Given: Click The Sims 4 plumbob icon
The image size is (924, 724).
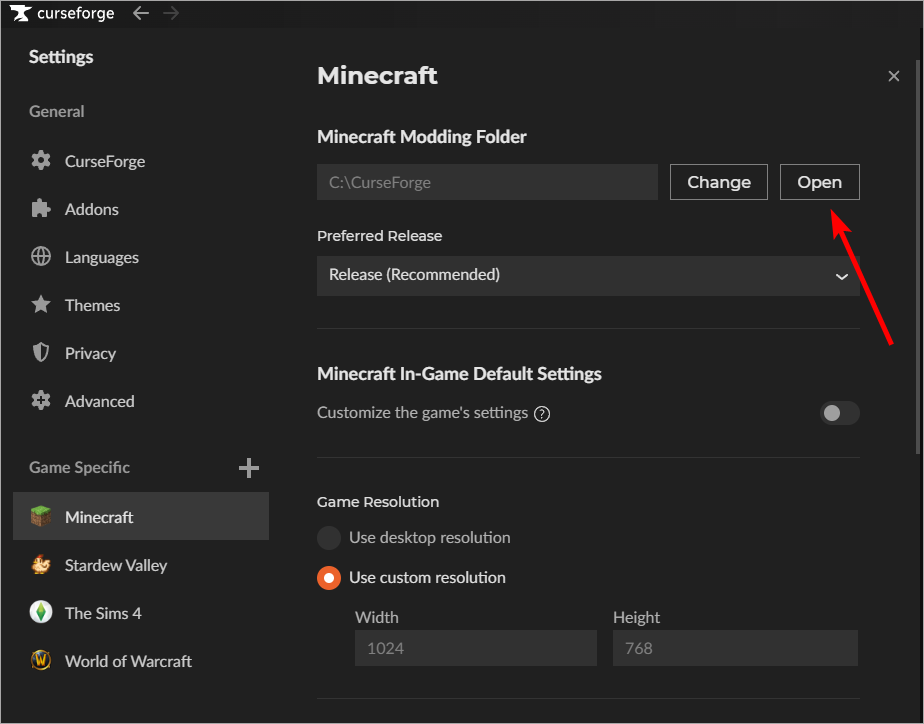Looking at the screenshot, I should (x=41, y=613).
